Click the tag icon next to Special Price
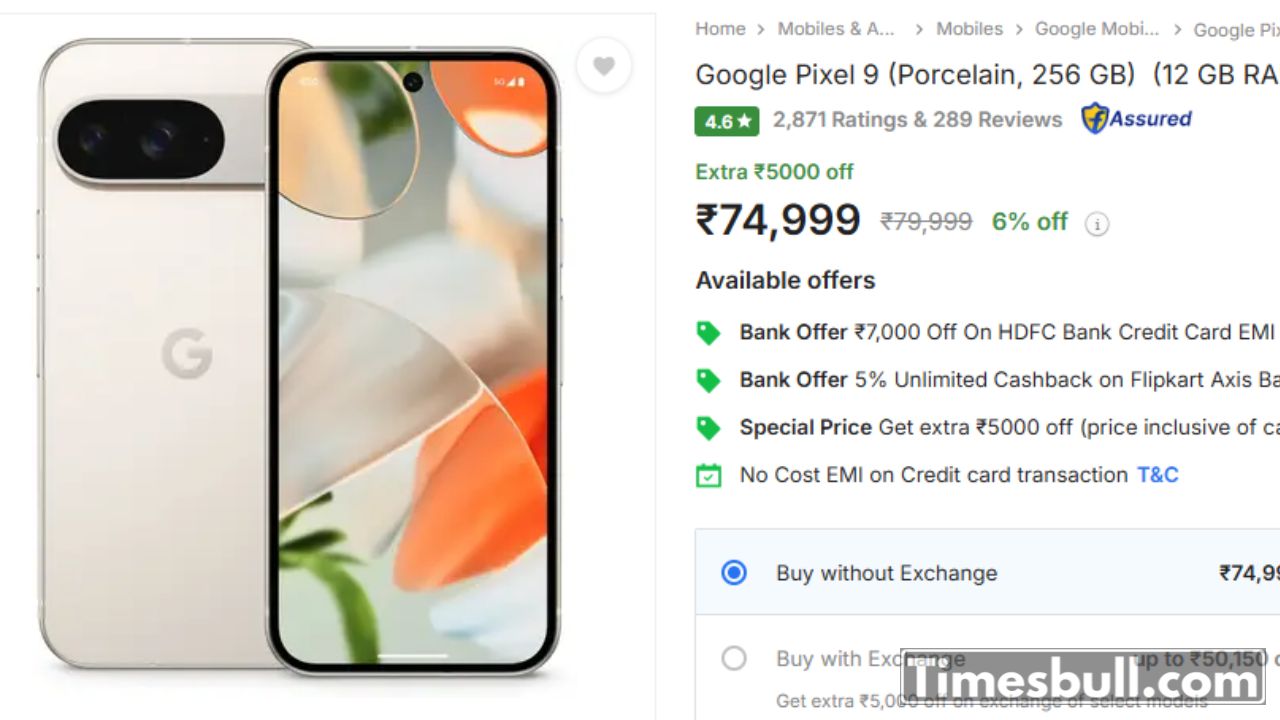 tap(708, 428)
